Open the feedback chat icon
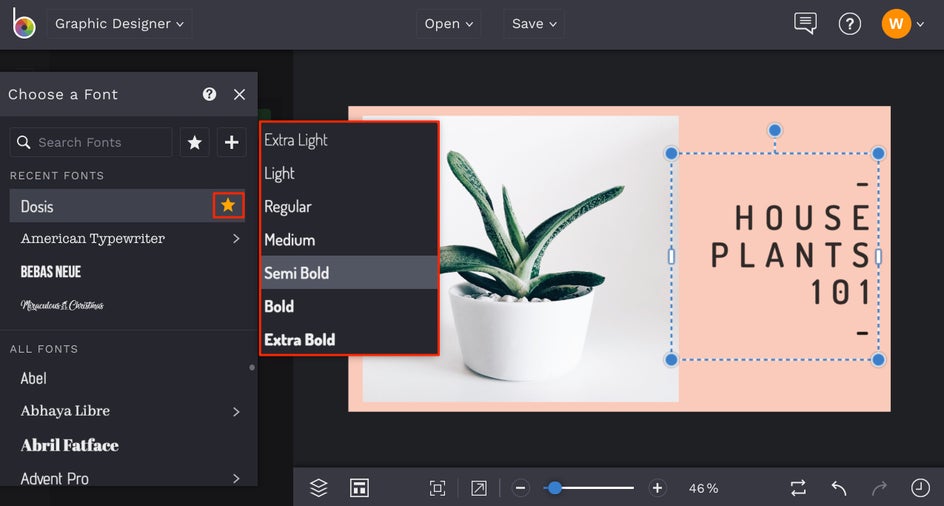Viewport: 944px width, 506px height. point(805,24)
